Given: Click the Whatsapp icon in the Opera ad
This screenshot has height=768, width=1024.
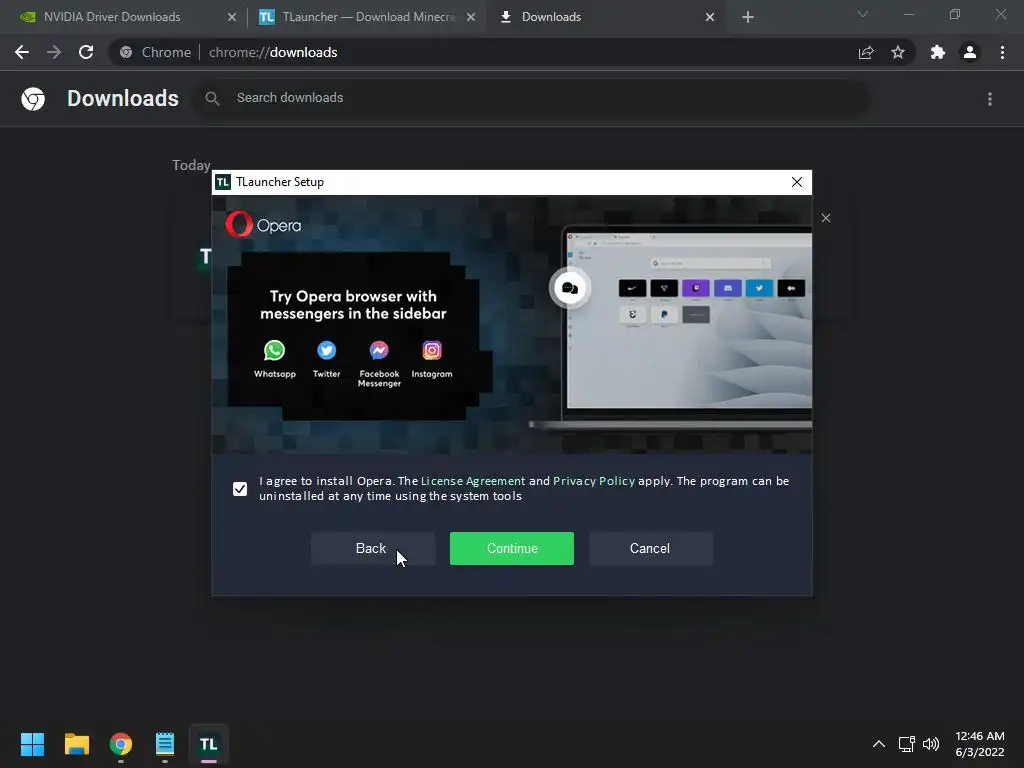Looking at the screenshot, I should click(x=274, y=351).
